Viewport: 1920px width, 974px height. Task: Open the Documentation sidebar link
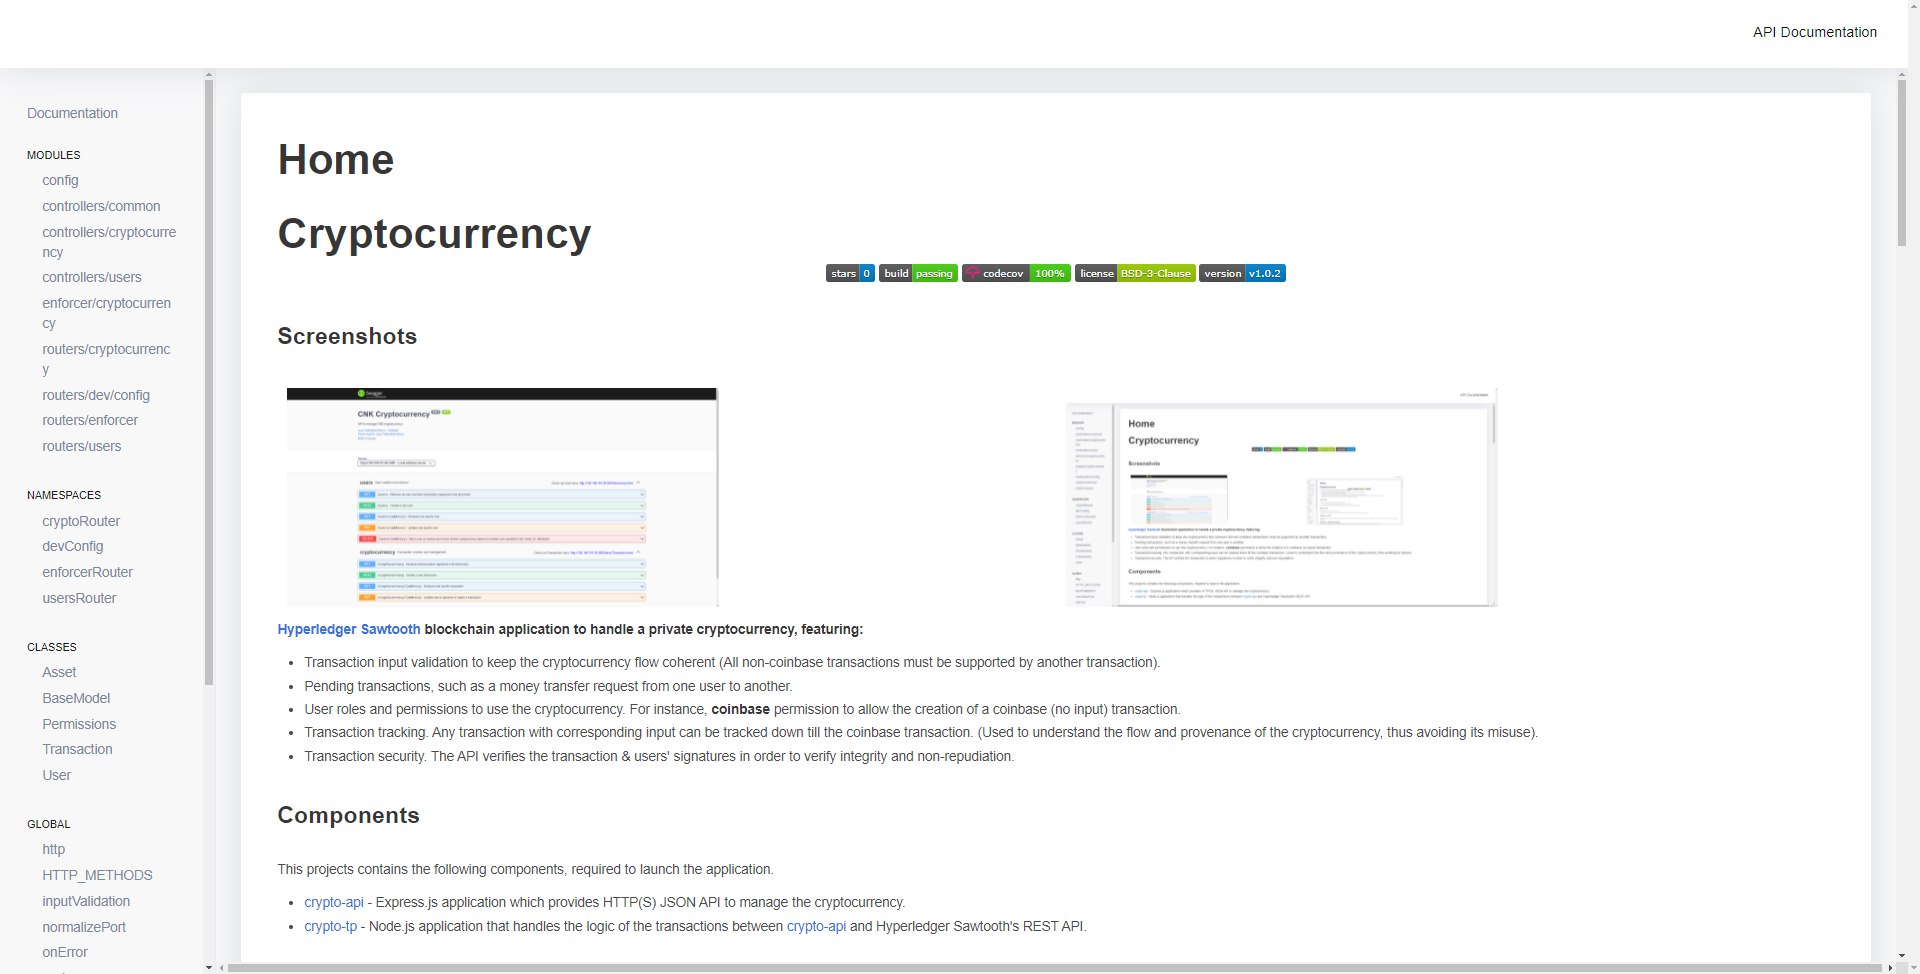(72, 113)
